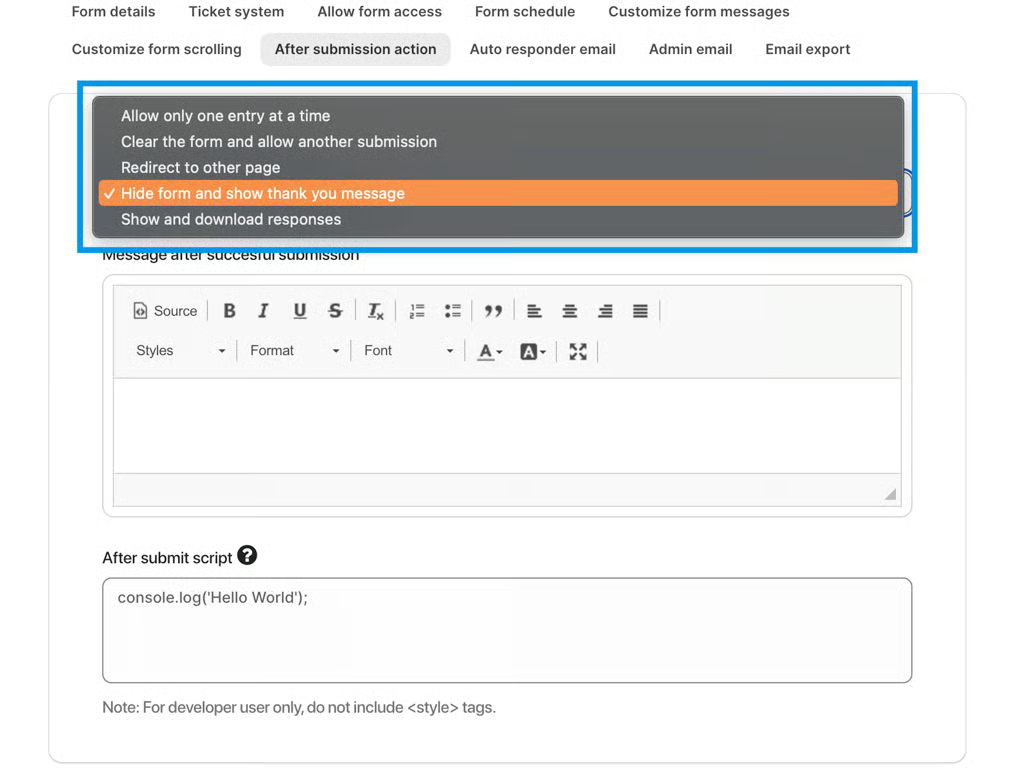Open the Admin email tab
Screen dimensions: 1020x768
690,49
